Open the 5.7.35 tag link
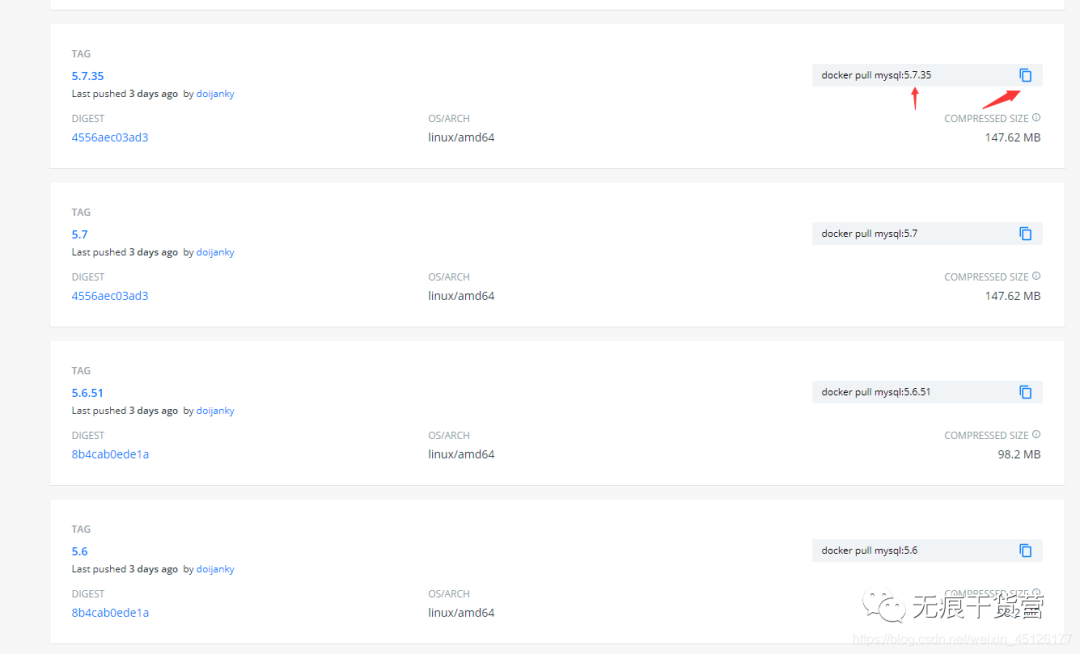Screen dimensions: 1080x654 click(x=88, y=76)
